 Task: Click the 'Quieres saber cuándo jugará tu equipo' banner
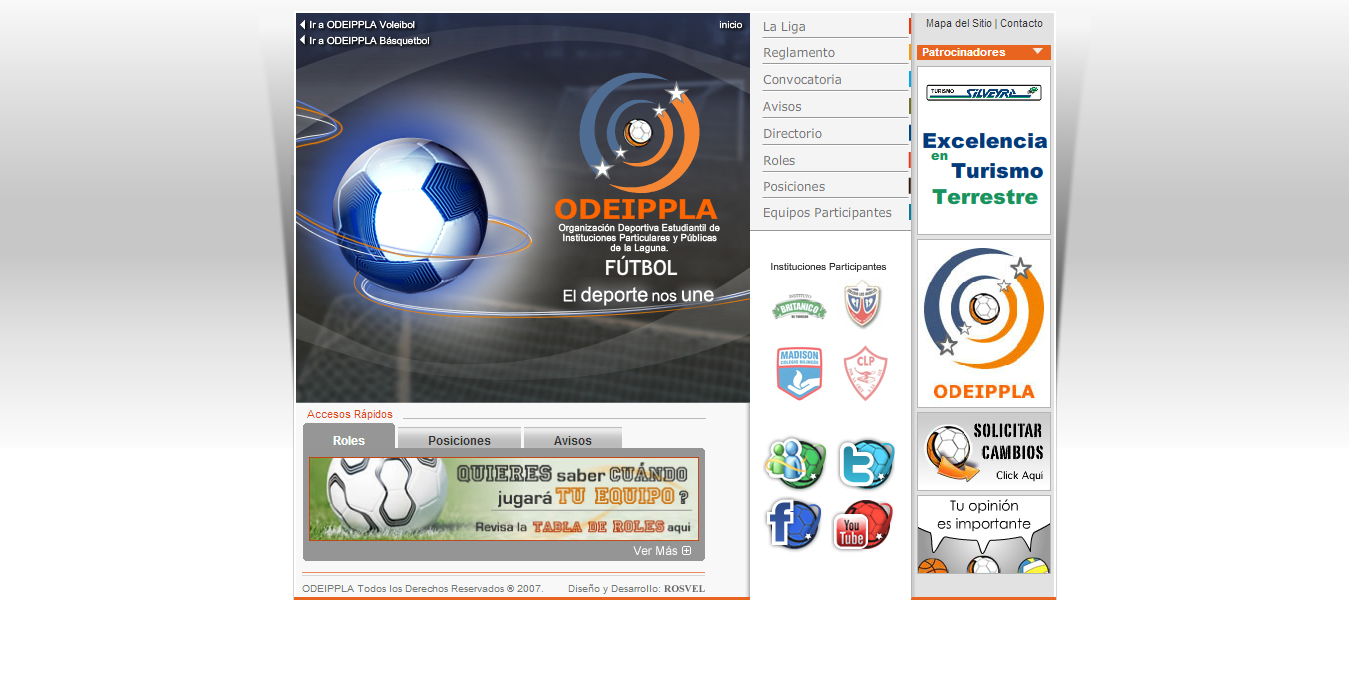click(x=503, y=499)
